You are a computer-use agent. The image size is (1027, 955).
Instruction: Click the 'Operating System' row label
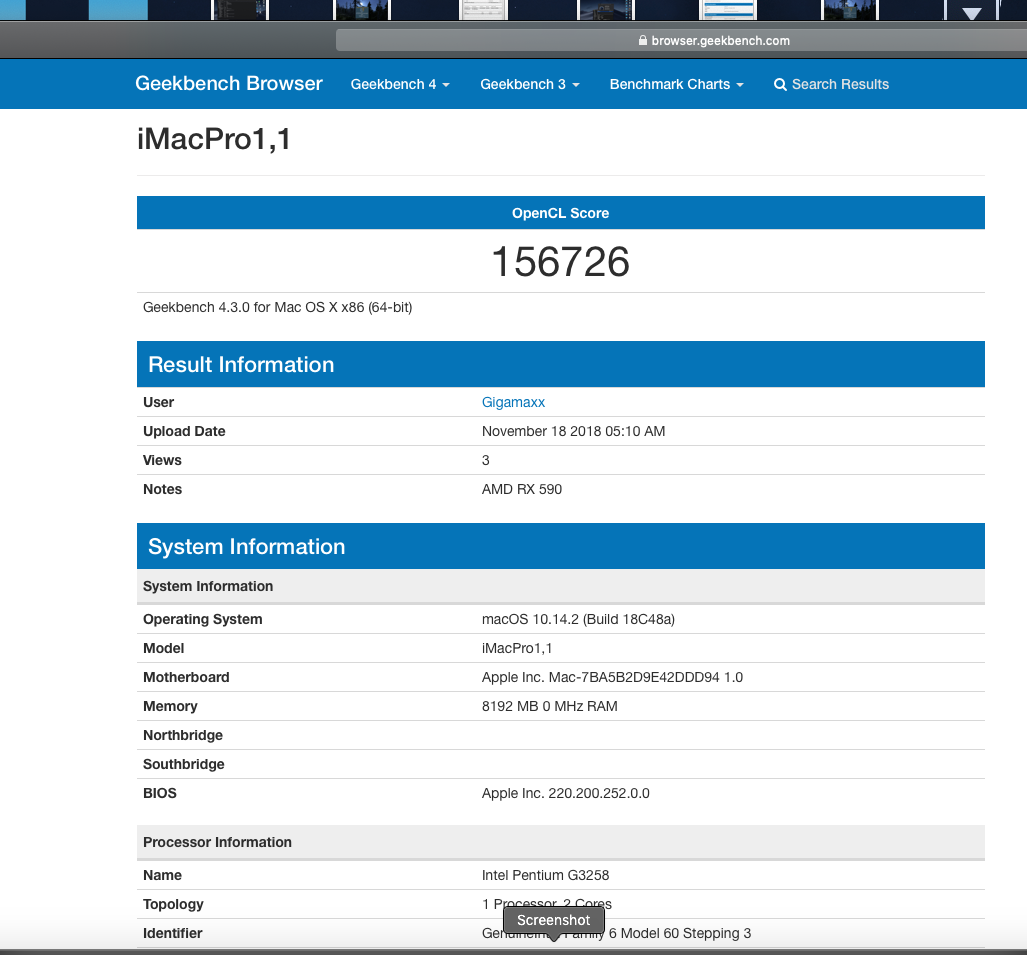[x=202, y=619]
